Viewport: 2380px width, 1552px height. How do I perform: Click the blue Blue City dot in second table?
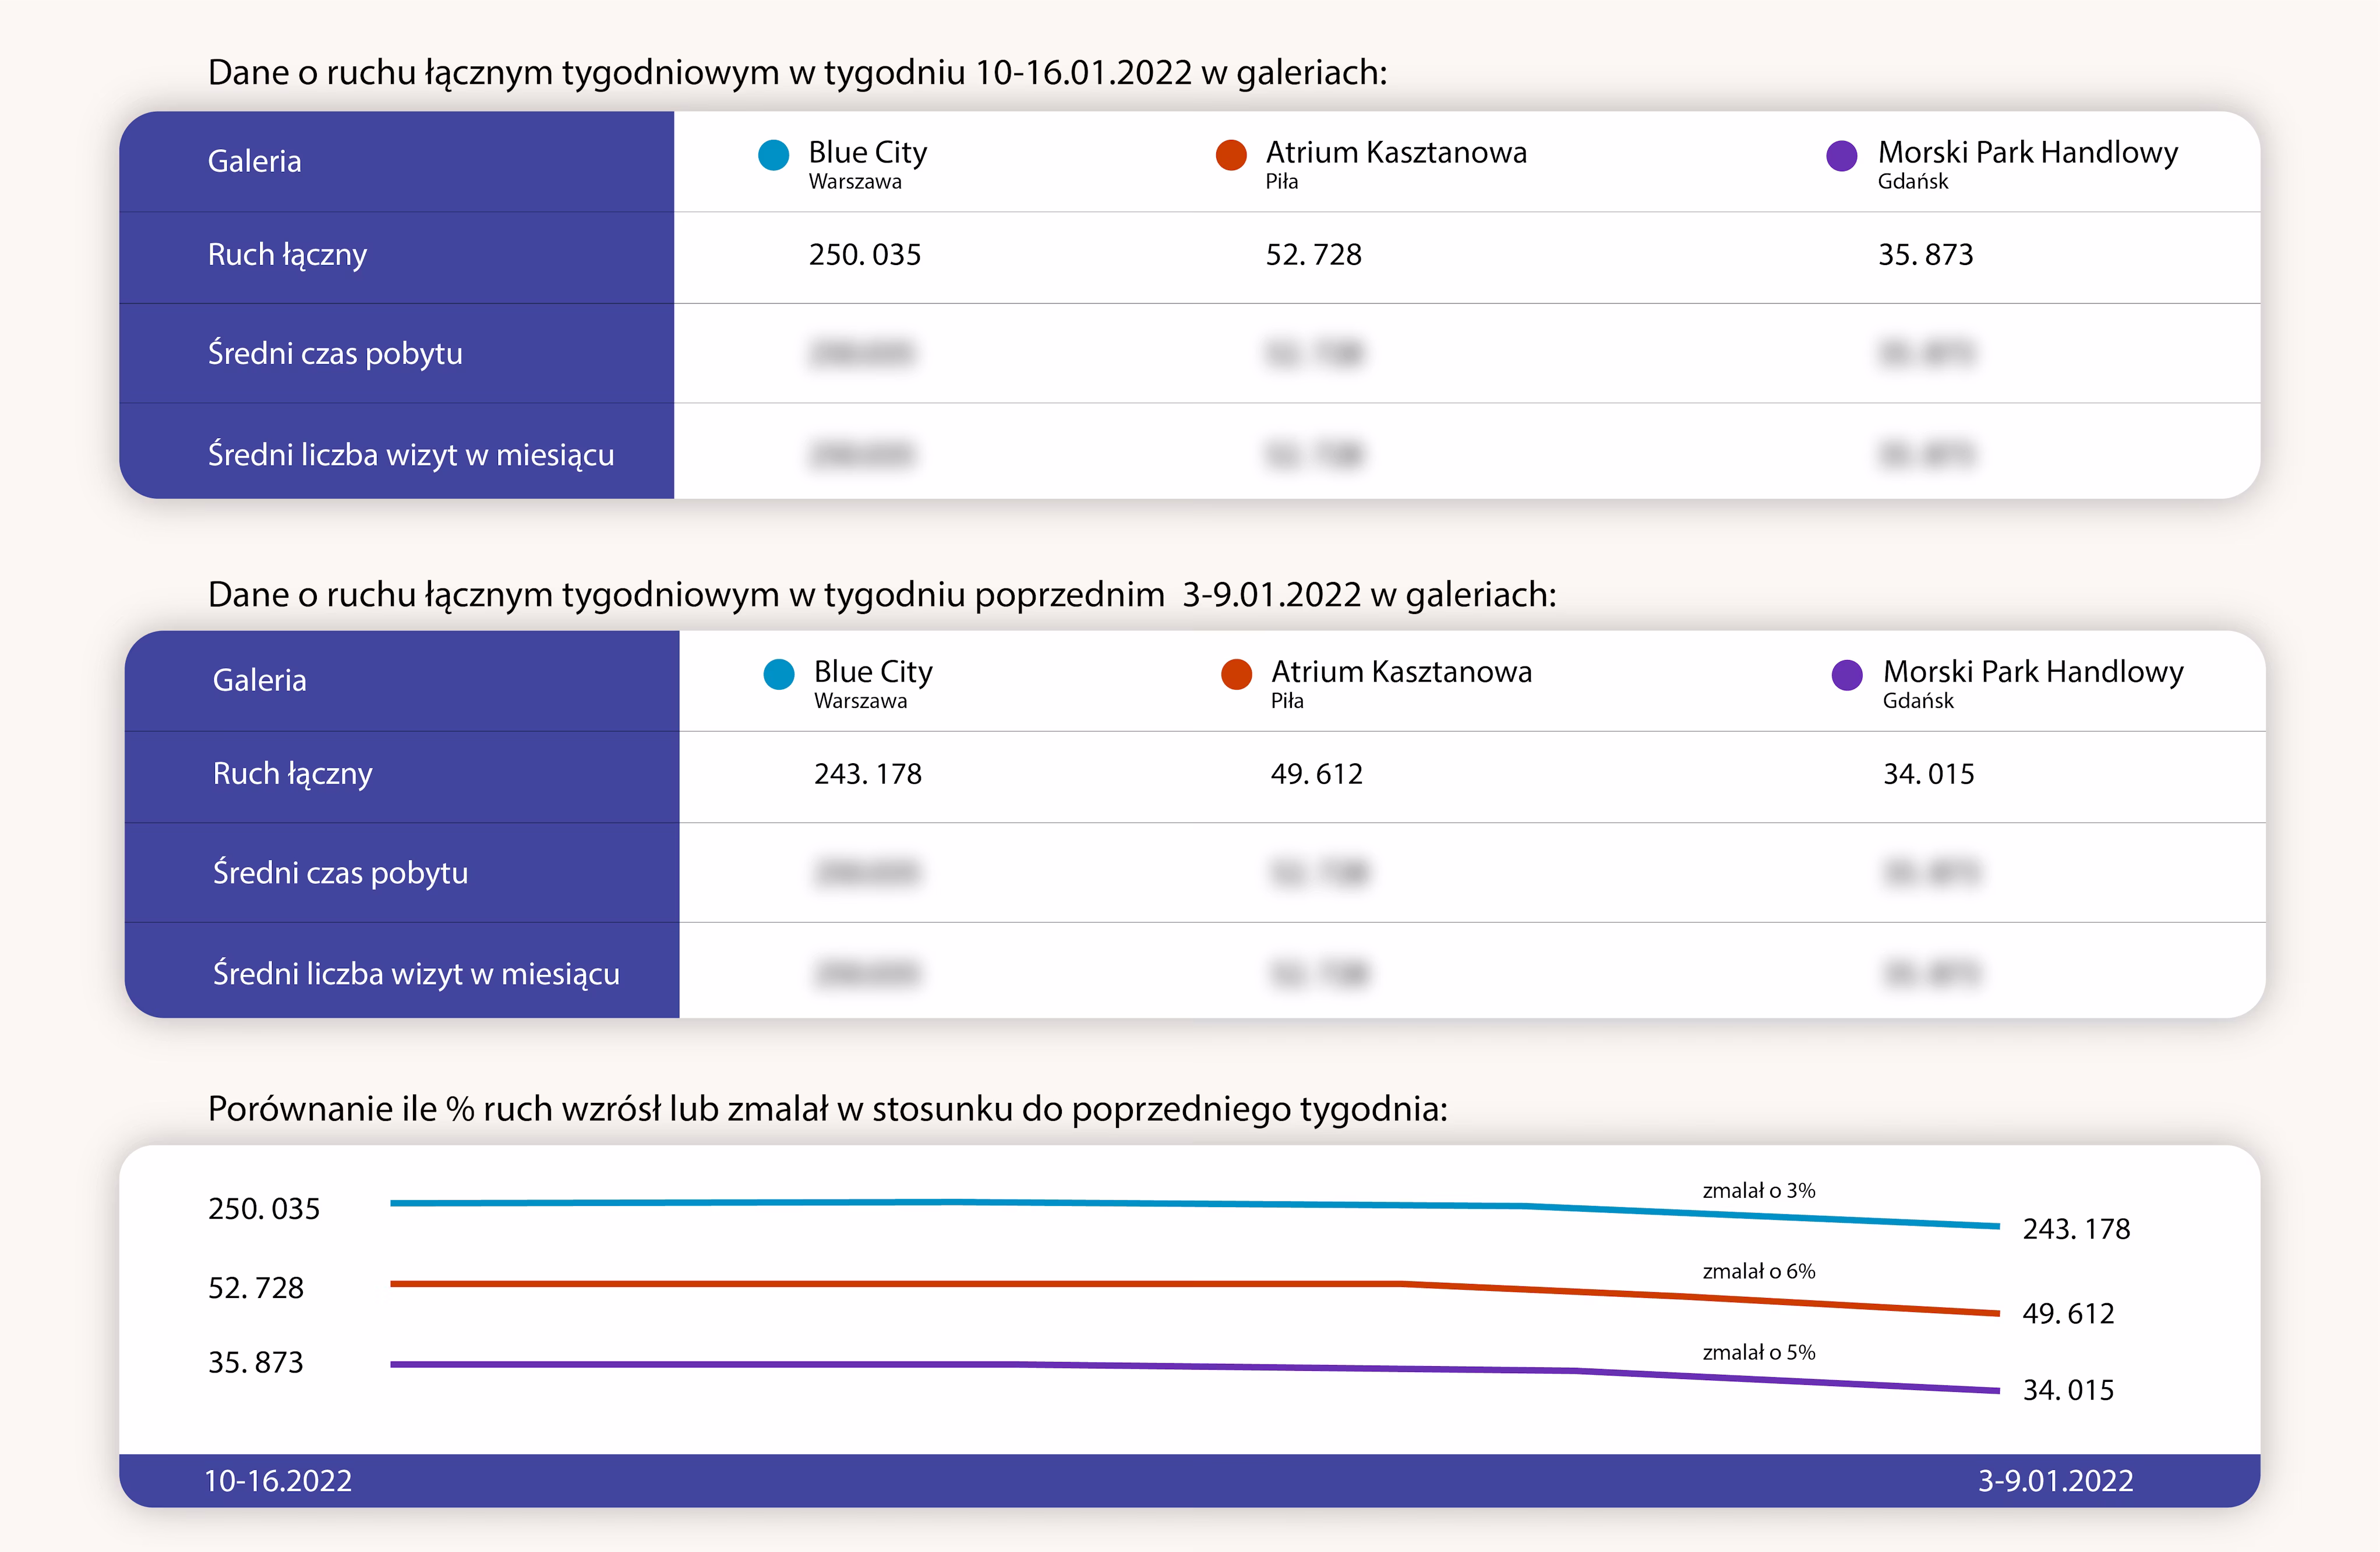coord(778,674)
